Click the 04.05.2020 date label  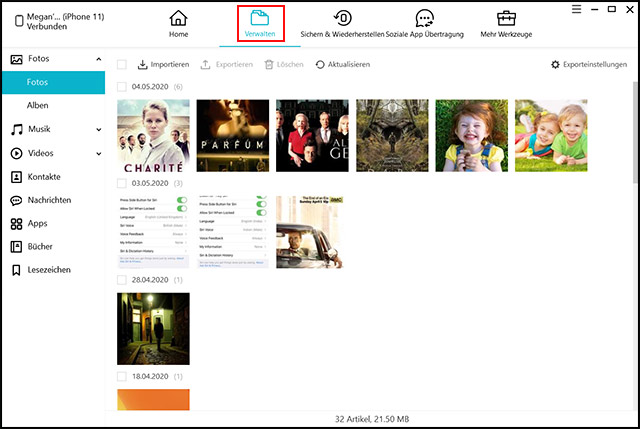[x=150, y=87]
